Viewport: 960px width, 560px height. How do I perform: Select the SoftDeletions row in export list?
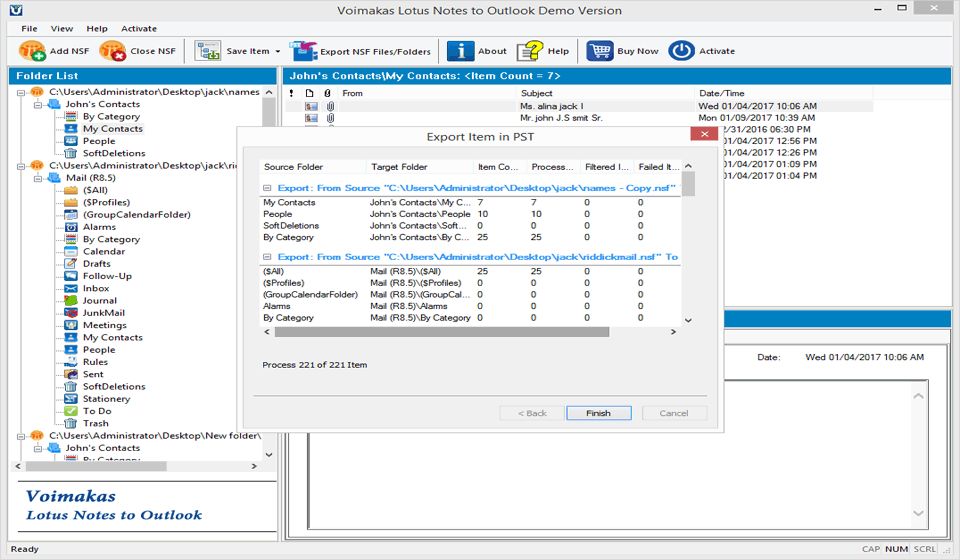470,225
